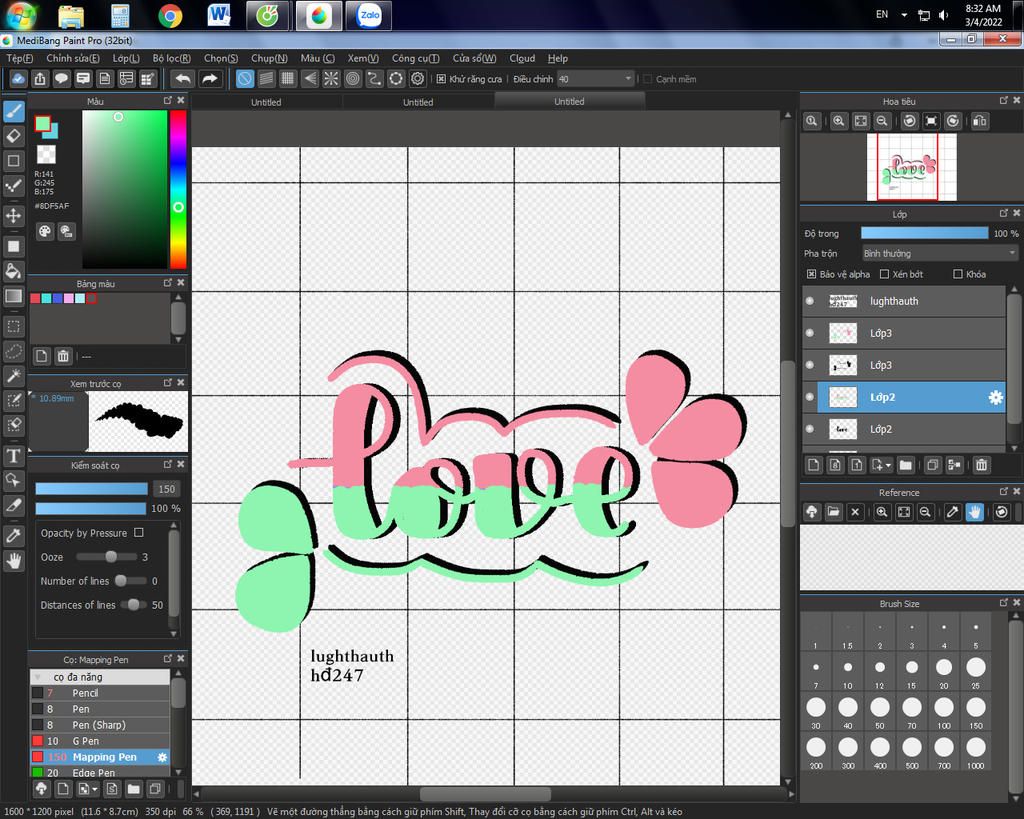Delete the layer with the trash icon
This screenshot has height=819, width=1024.
981,465
